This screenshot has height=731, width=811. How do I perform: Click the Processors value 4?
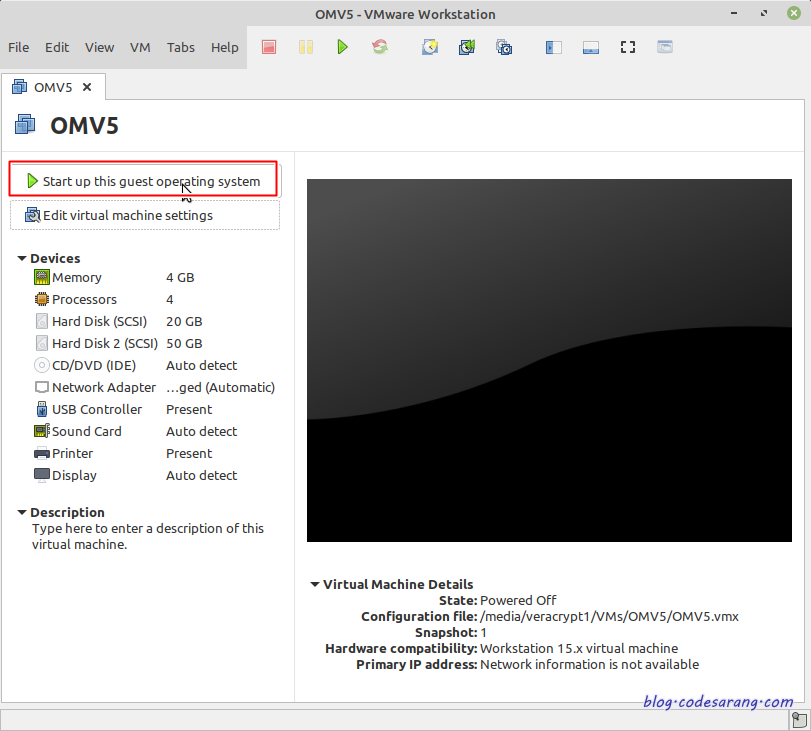(x=170, y=299)
